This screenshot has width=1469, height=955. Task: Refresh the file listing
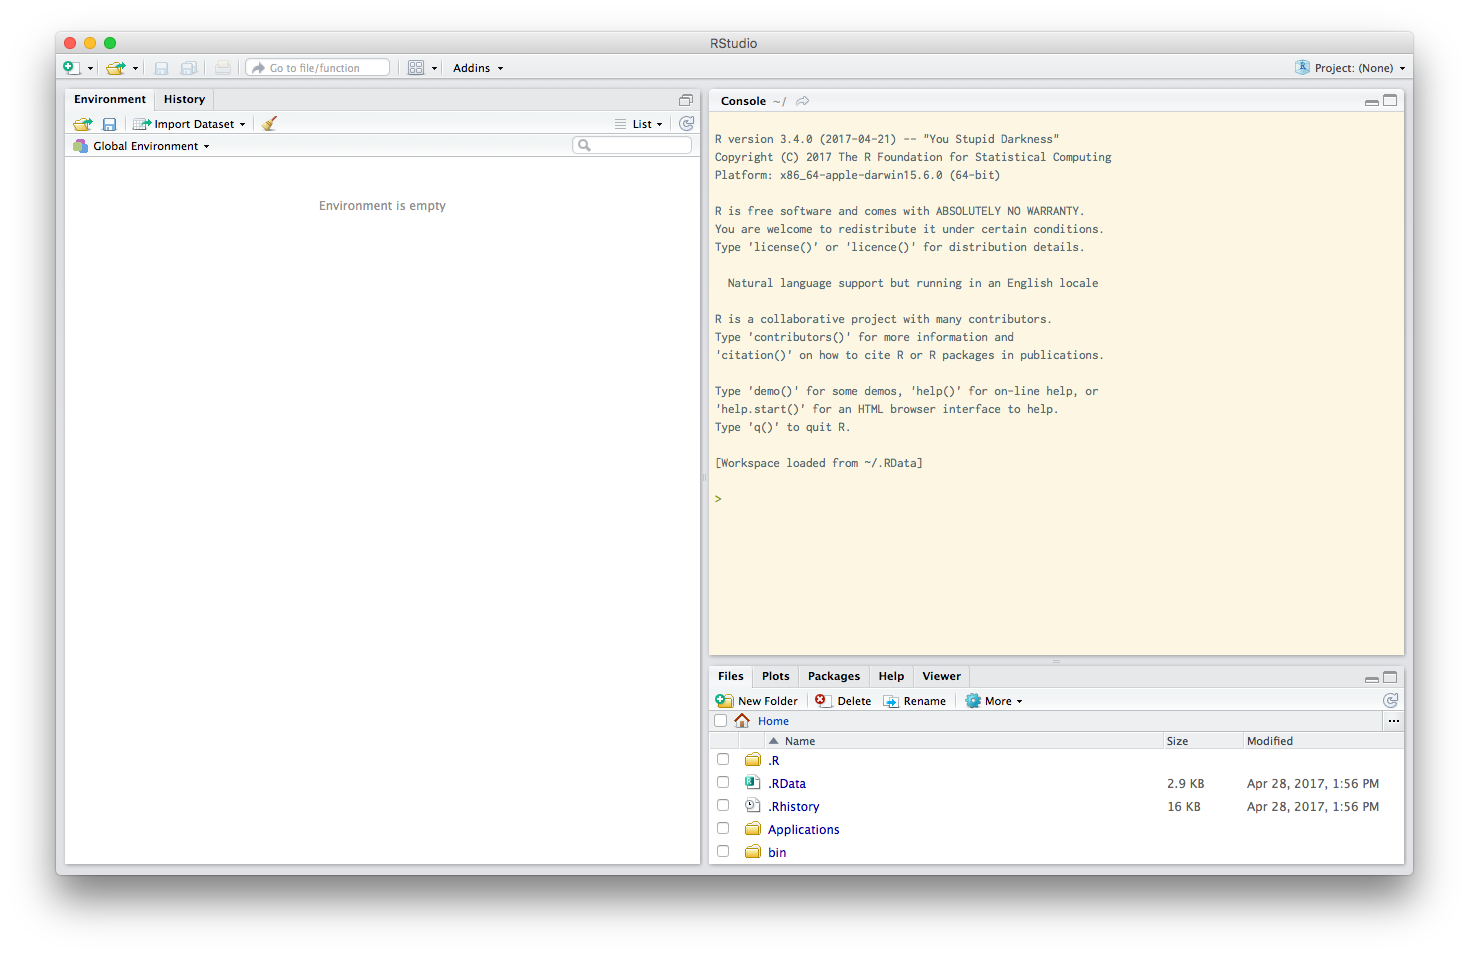point(1390,701)
